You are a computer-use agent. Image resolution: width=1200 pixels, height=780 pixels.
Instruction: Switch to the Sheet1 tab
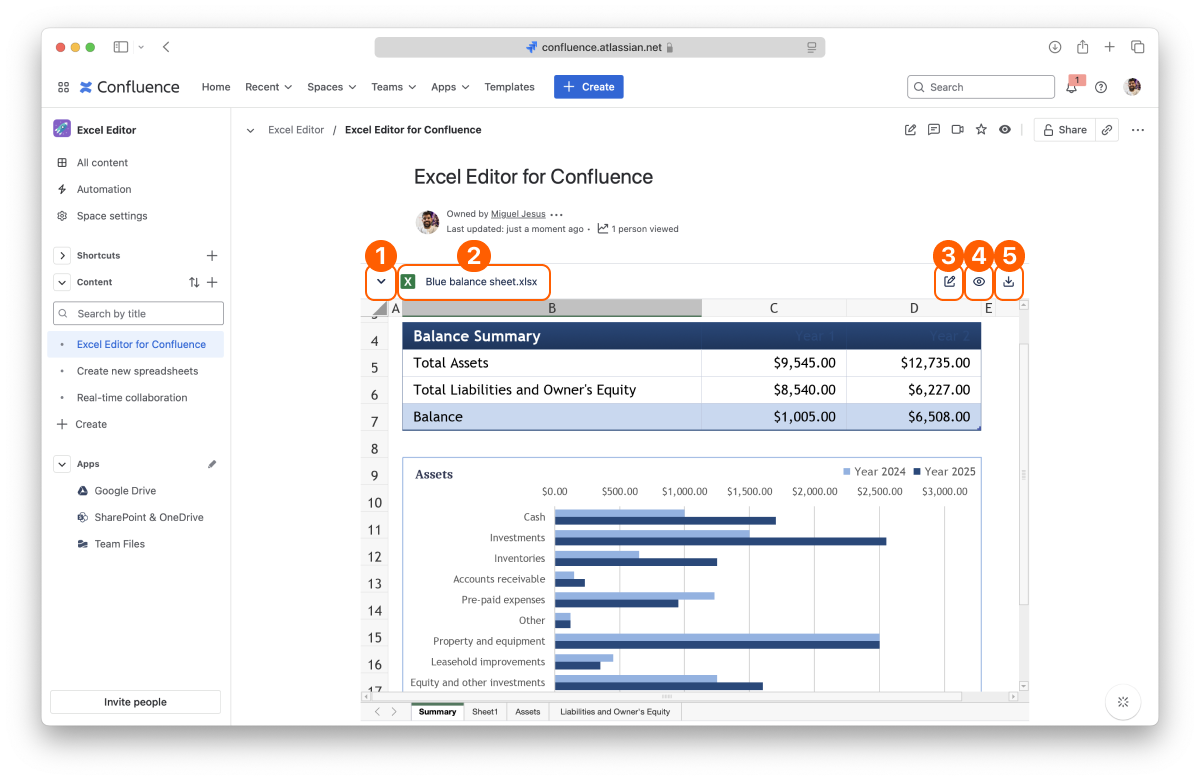[x=485, y=712]
